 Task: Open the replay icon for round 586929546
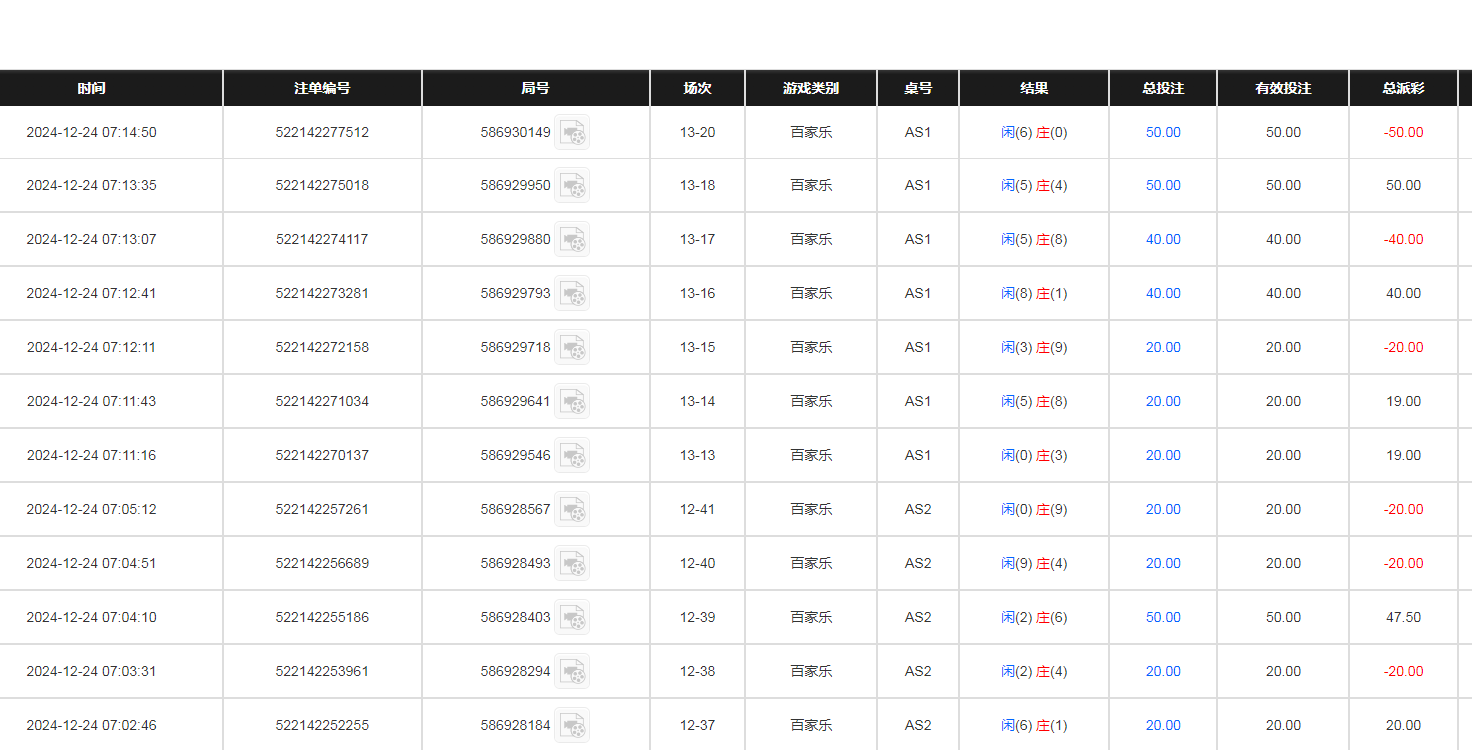point(572,455)
